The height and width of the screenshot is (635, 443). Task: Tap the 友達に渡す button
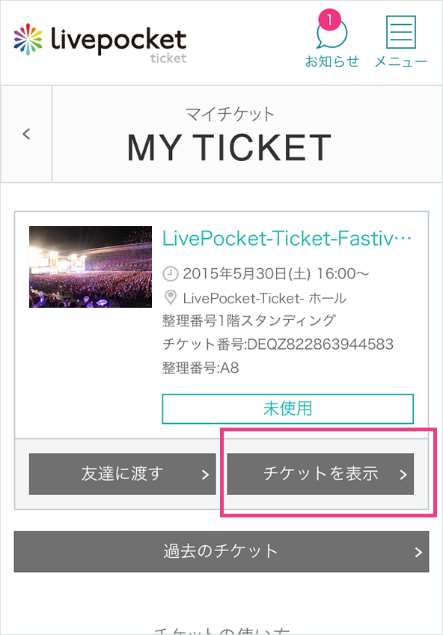(x=122, y=474)
